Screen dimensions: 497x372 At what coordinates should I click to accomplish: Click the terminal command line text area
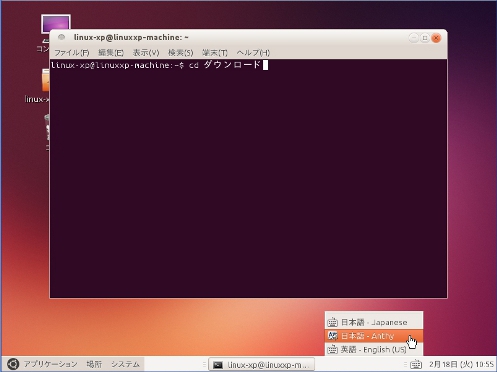pos(248,178)
